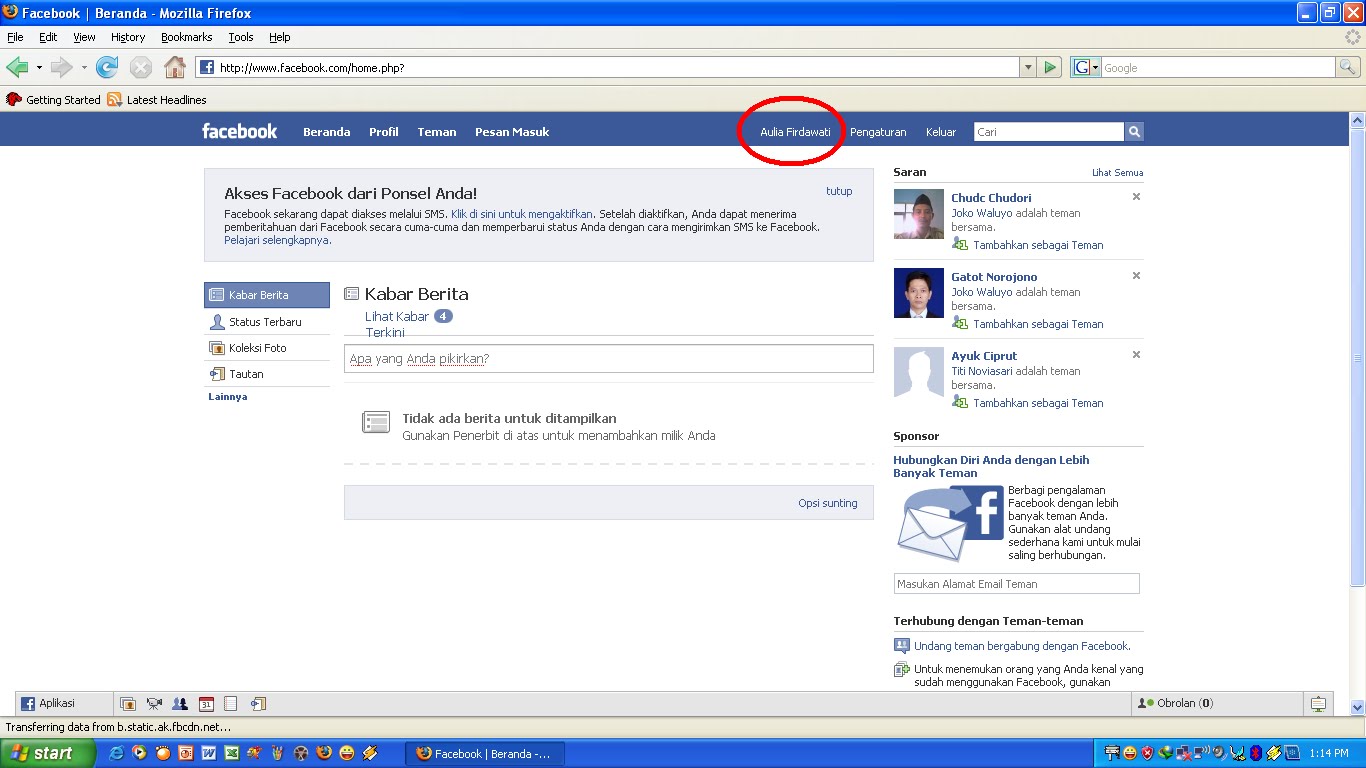Click the facebook logo in the blue bar
The width and height of the screenshot is (1366, 768).
[x=240, y=131]
